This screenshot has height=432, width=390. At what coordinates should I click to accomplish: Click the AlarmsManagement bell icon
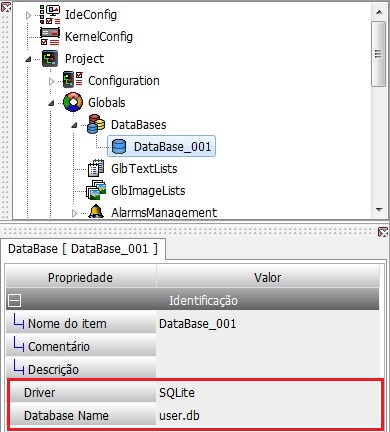[x=96, y=211]
